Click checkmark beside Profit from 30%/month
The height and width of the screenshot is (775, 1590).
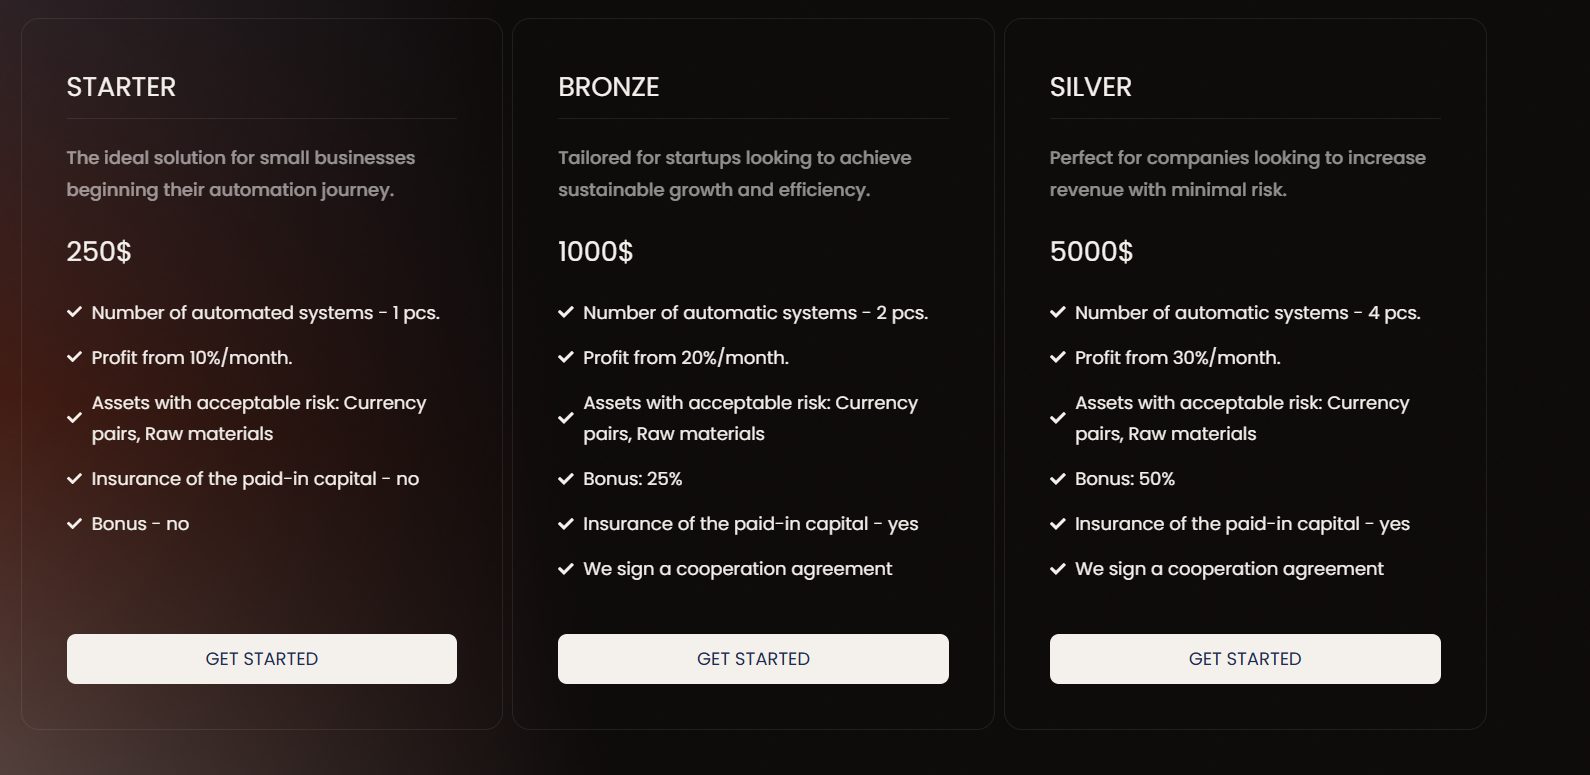tap(1058, 357)
